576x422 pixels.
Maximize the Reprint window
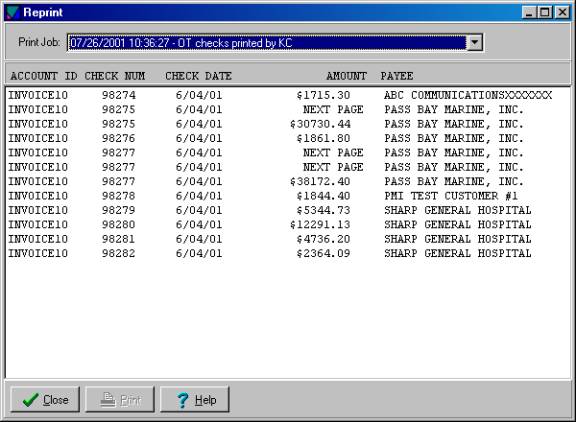tap(545, 12)
